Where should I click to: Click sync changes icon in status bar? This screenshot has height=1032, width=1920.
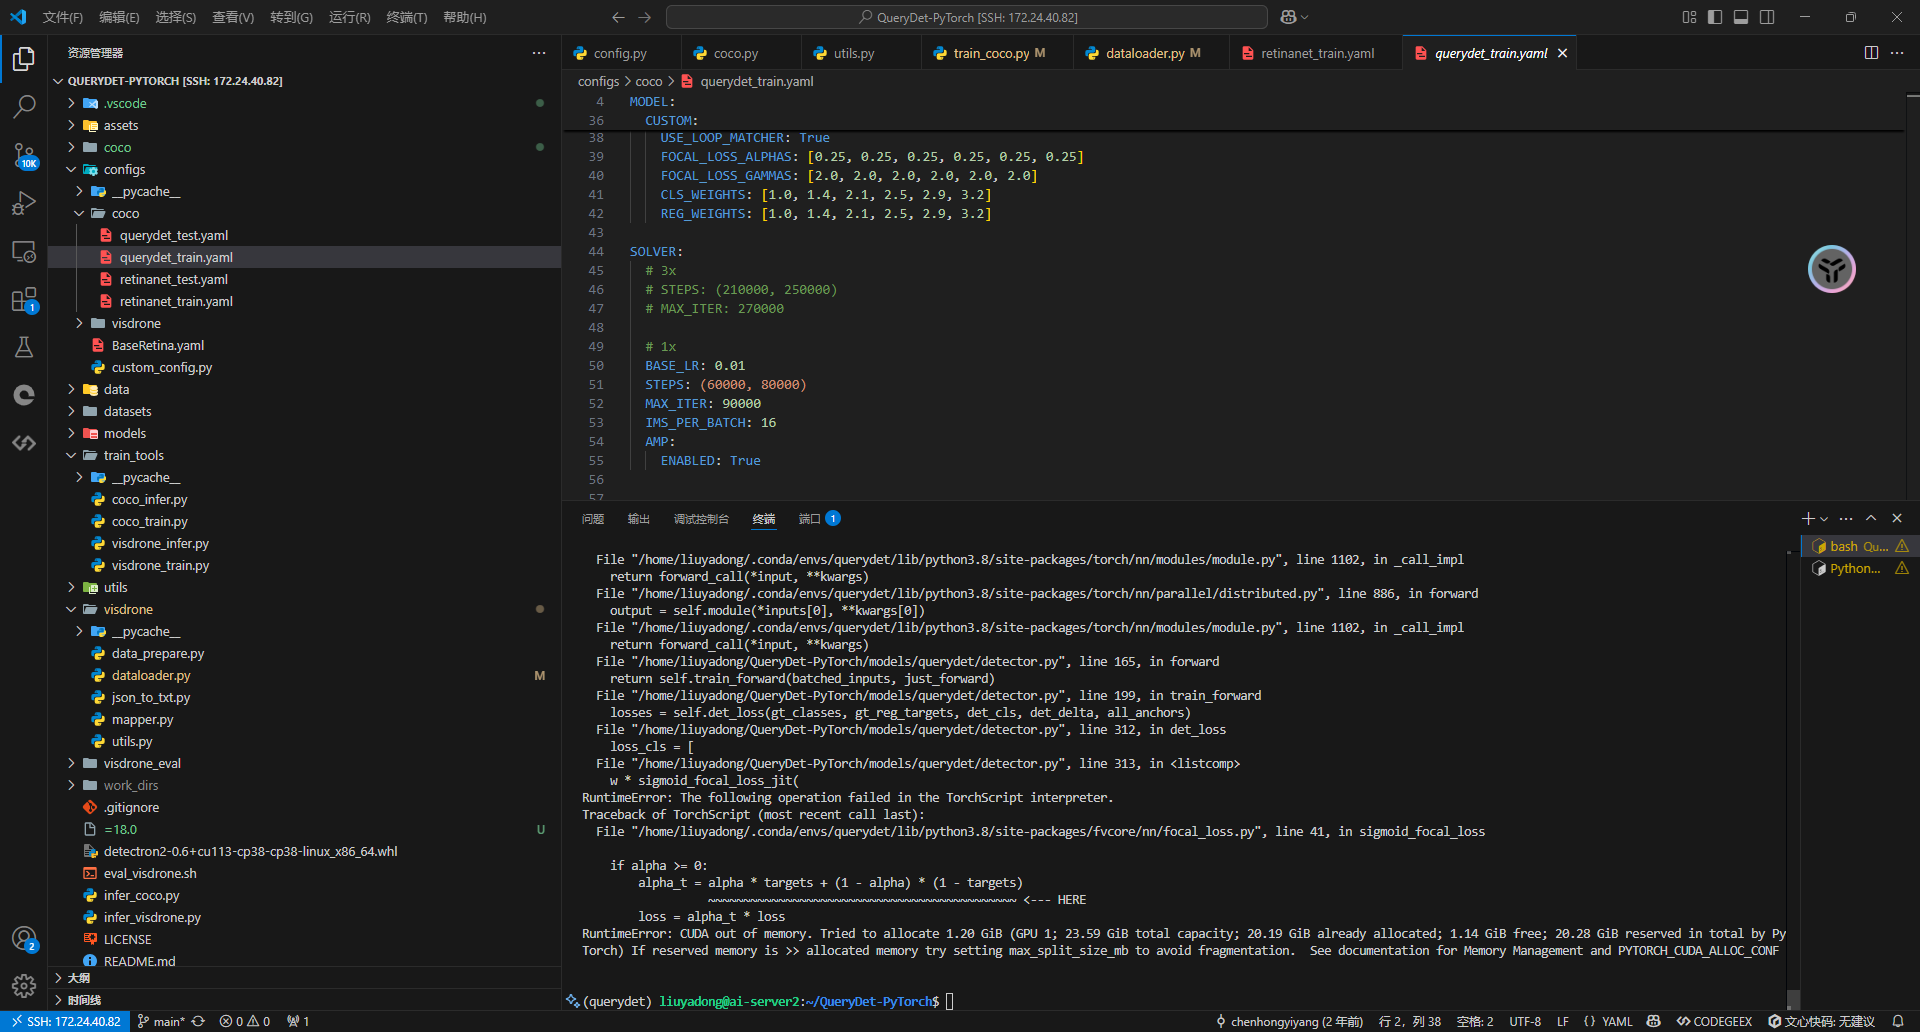pyautogui.click(x=198, y=1021)
